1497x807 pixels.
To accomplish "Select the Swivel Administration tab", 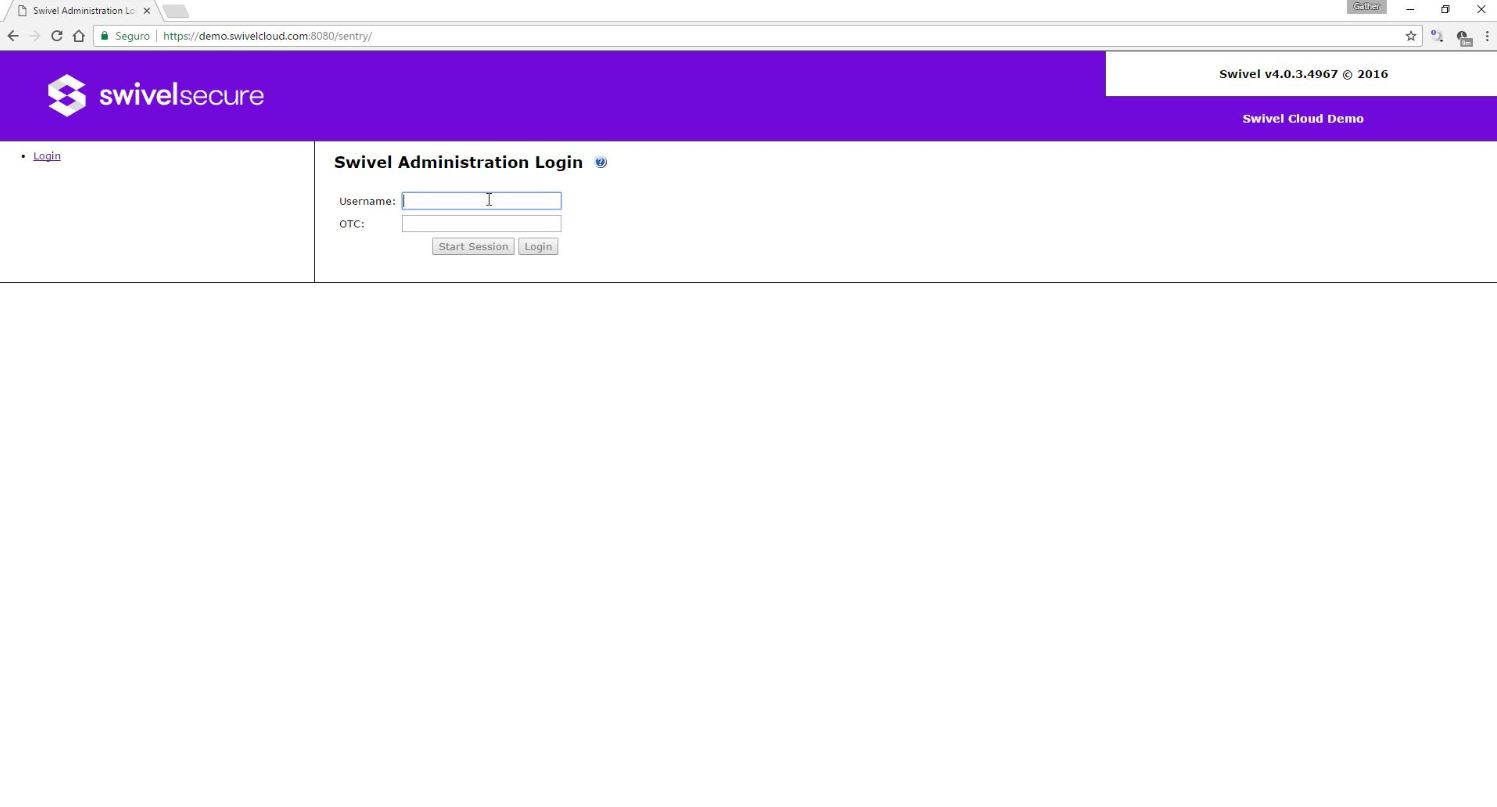I will click(x=80, y=11).
